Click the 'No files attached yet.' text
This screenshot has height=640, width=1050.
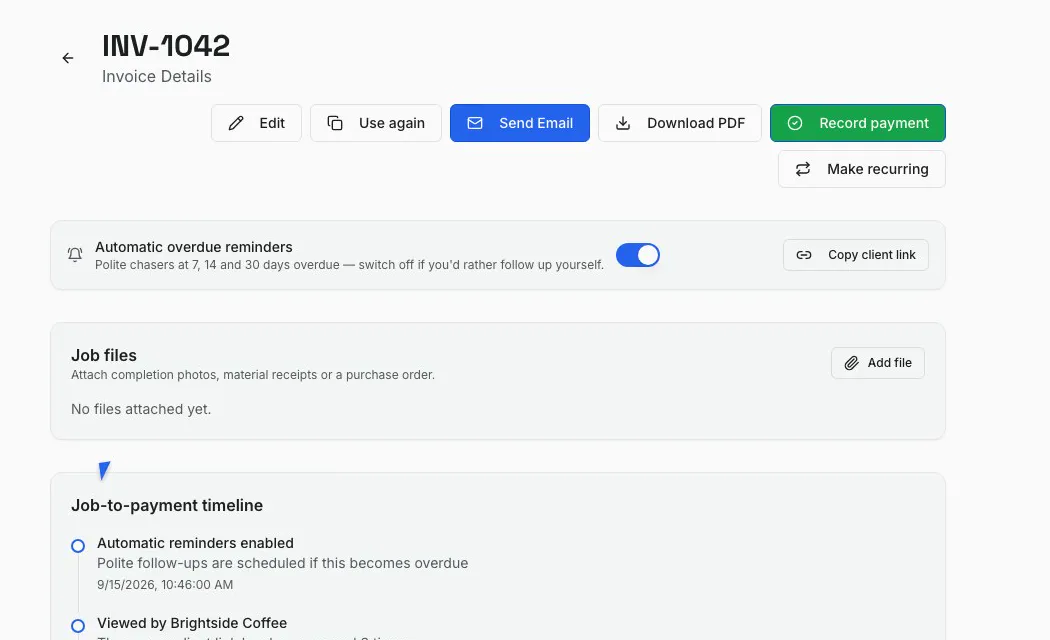click(141, 409)
